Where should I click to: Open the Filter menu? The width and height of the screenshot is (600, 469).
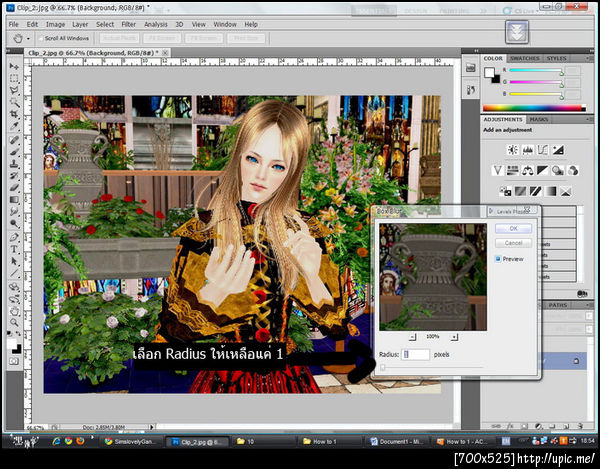129,24
